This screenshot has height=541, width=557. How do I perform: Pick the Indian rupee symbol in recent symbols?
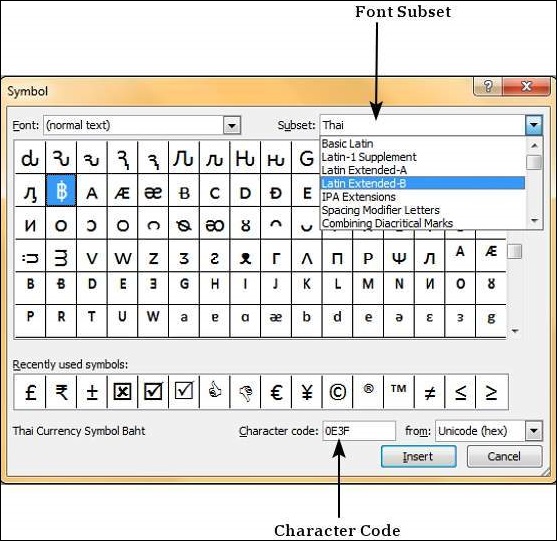tap(61, 392)
